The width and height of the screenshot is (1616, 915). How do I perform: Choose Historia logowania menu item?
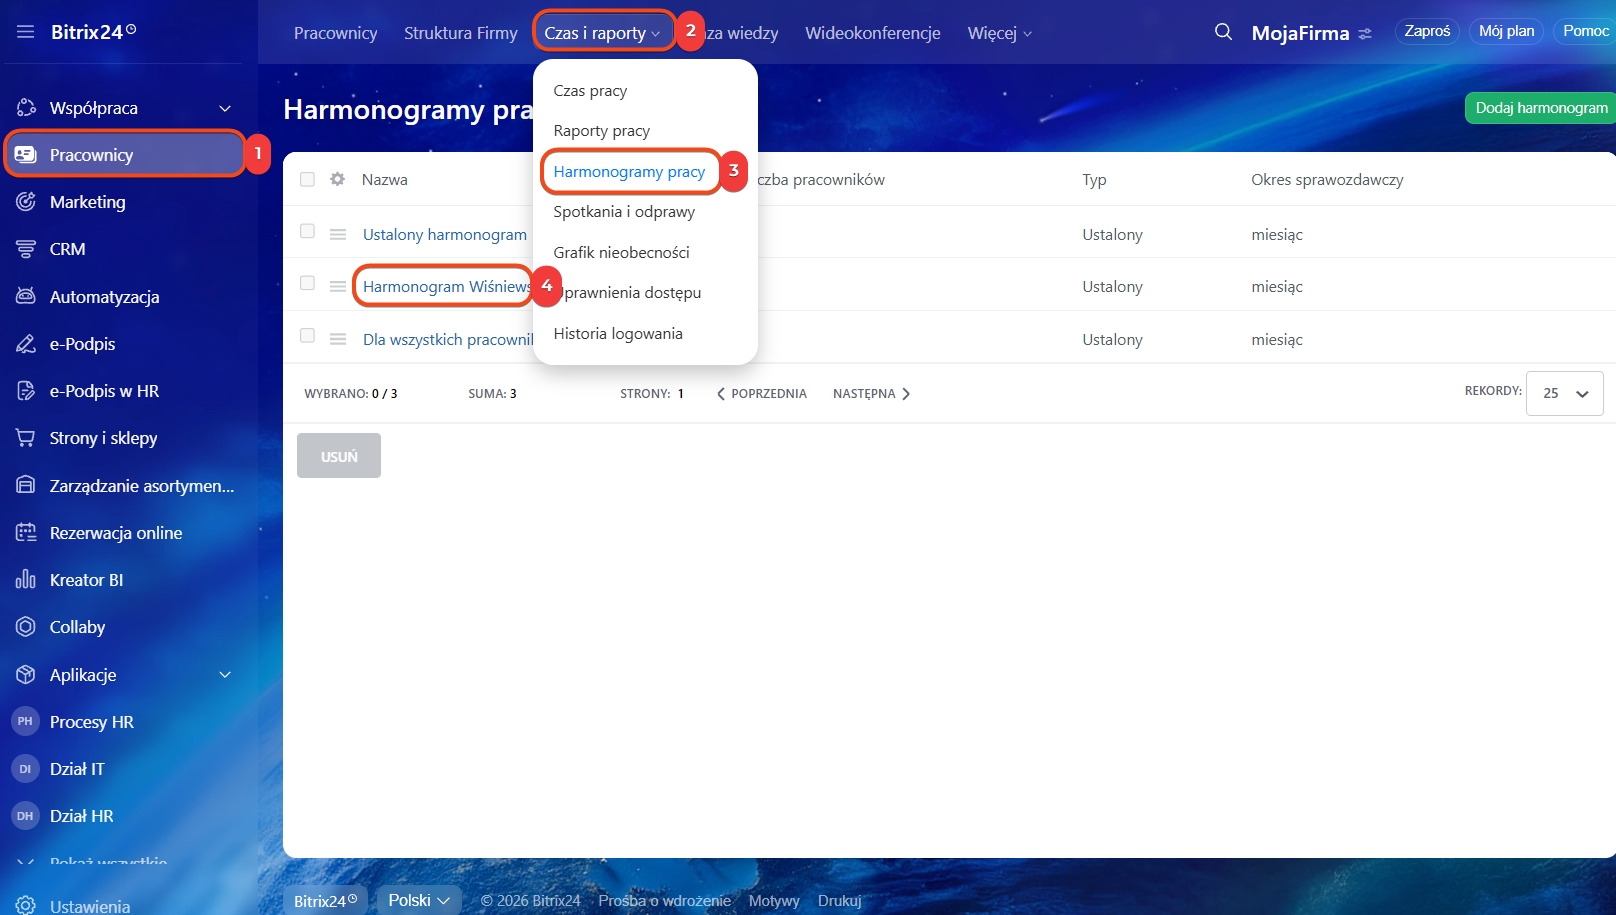coord(618,333)
